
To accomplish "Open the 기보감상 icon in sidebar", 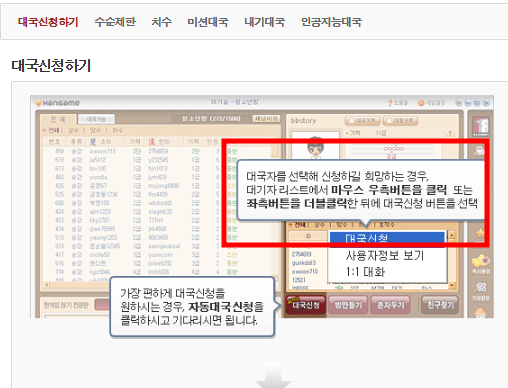I will pyautogui.click(x=480, y=291).
